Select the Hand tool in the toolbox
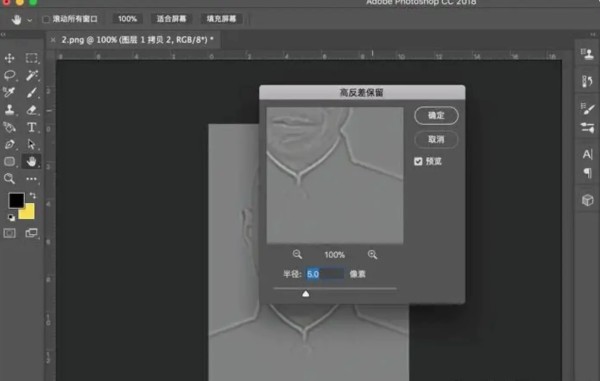600x381 pixels. point(32,161)
